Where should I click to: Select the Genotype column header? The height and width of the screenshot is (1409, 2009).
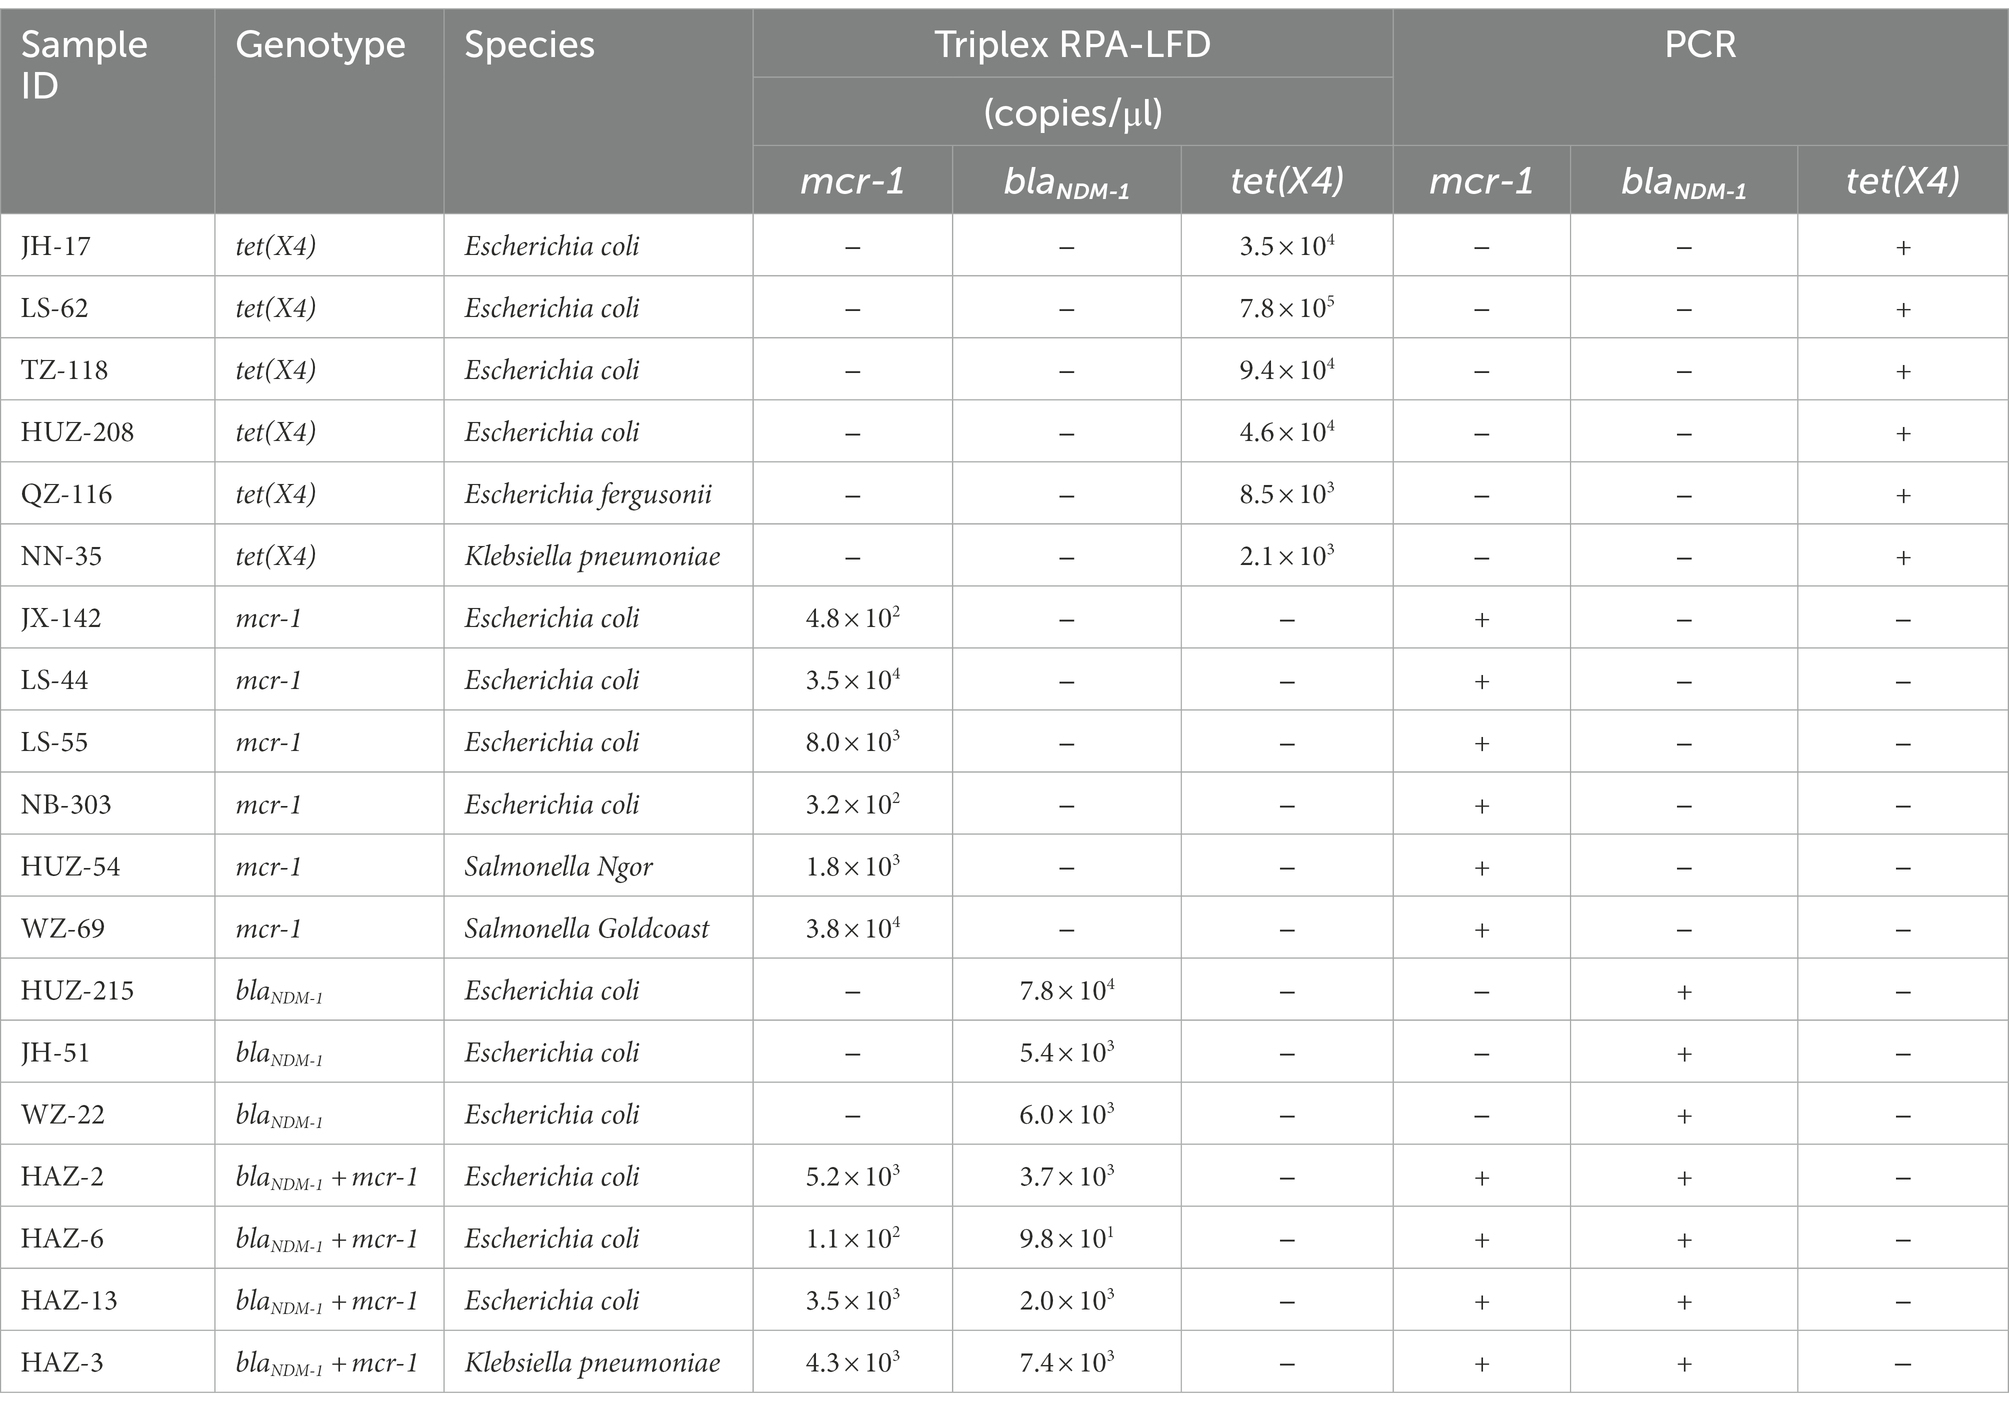pyautogui.click(x=320, y=45)
